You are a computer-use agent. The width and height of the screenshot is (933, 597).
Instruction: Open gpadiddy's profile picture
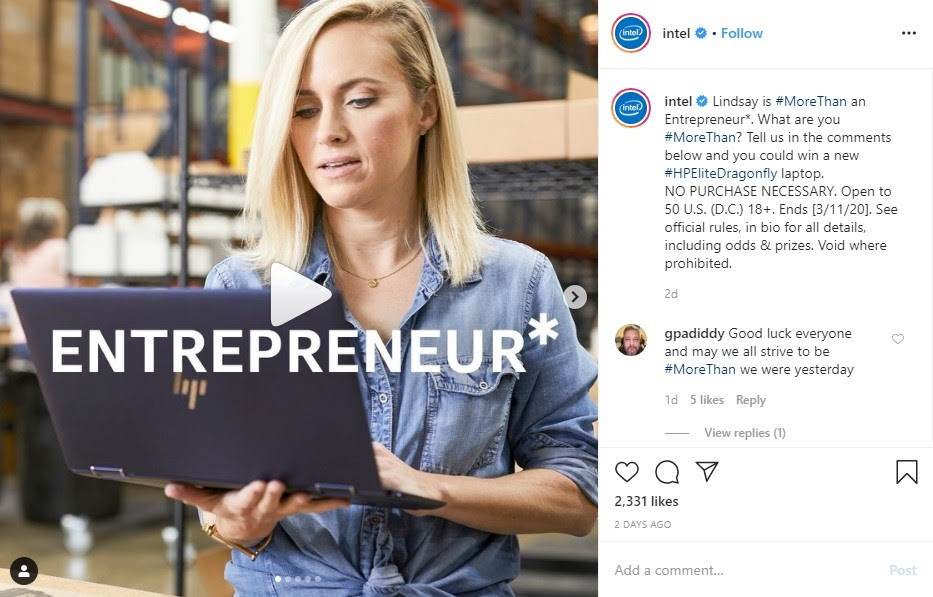(x=631, y=340)
